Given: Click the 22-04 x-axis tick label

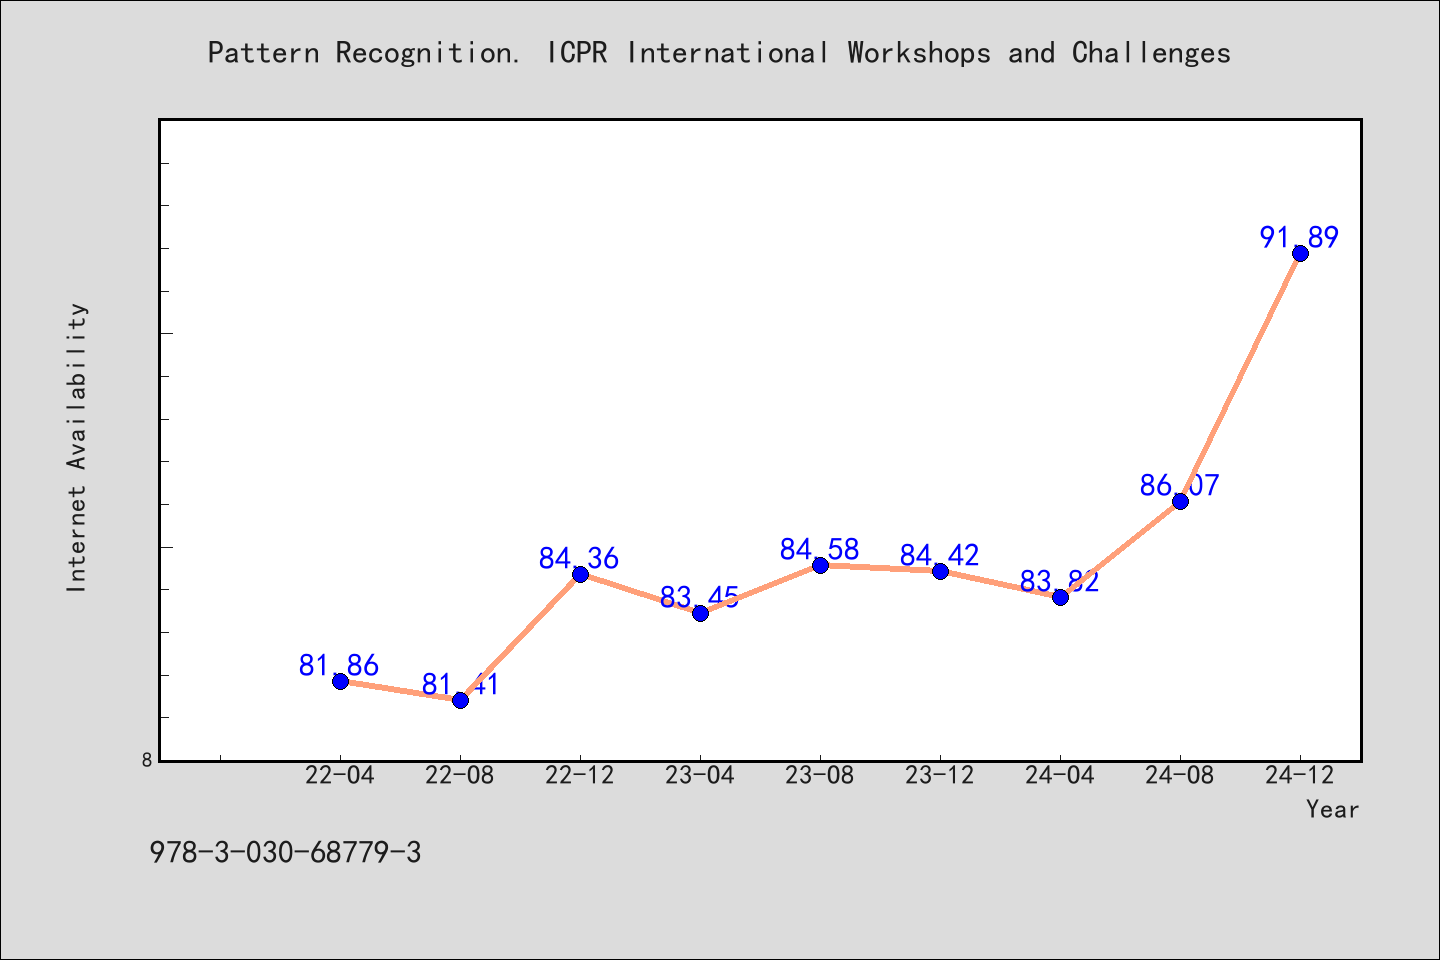Looking at the screenshot, I should coord(340,776).
